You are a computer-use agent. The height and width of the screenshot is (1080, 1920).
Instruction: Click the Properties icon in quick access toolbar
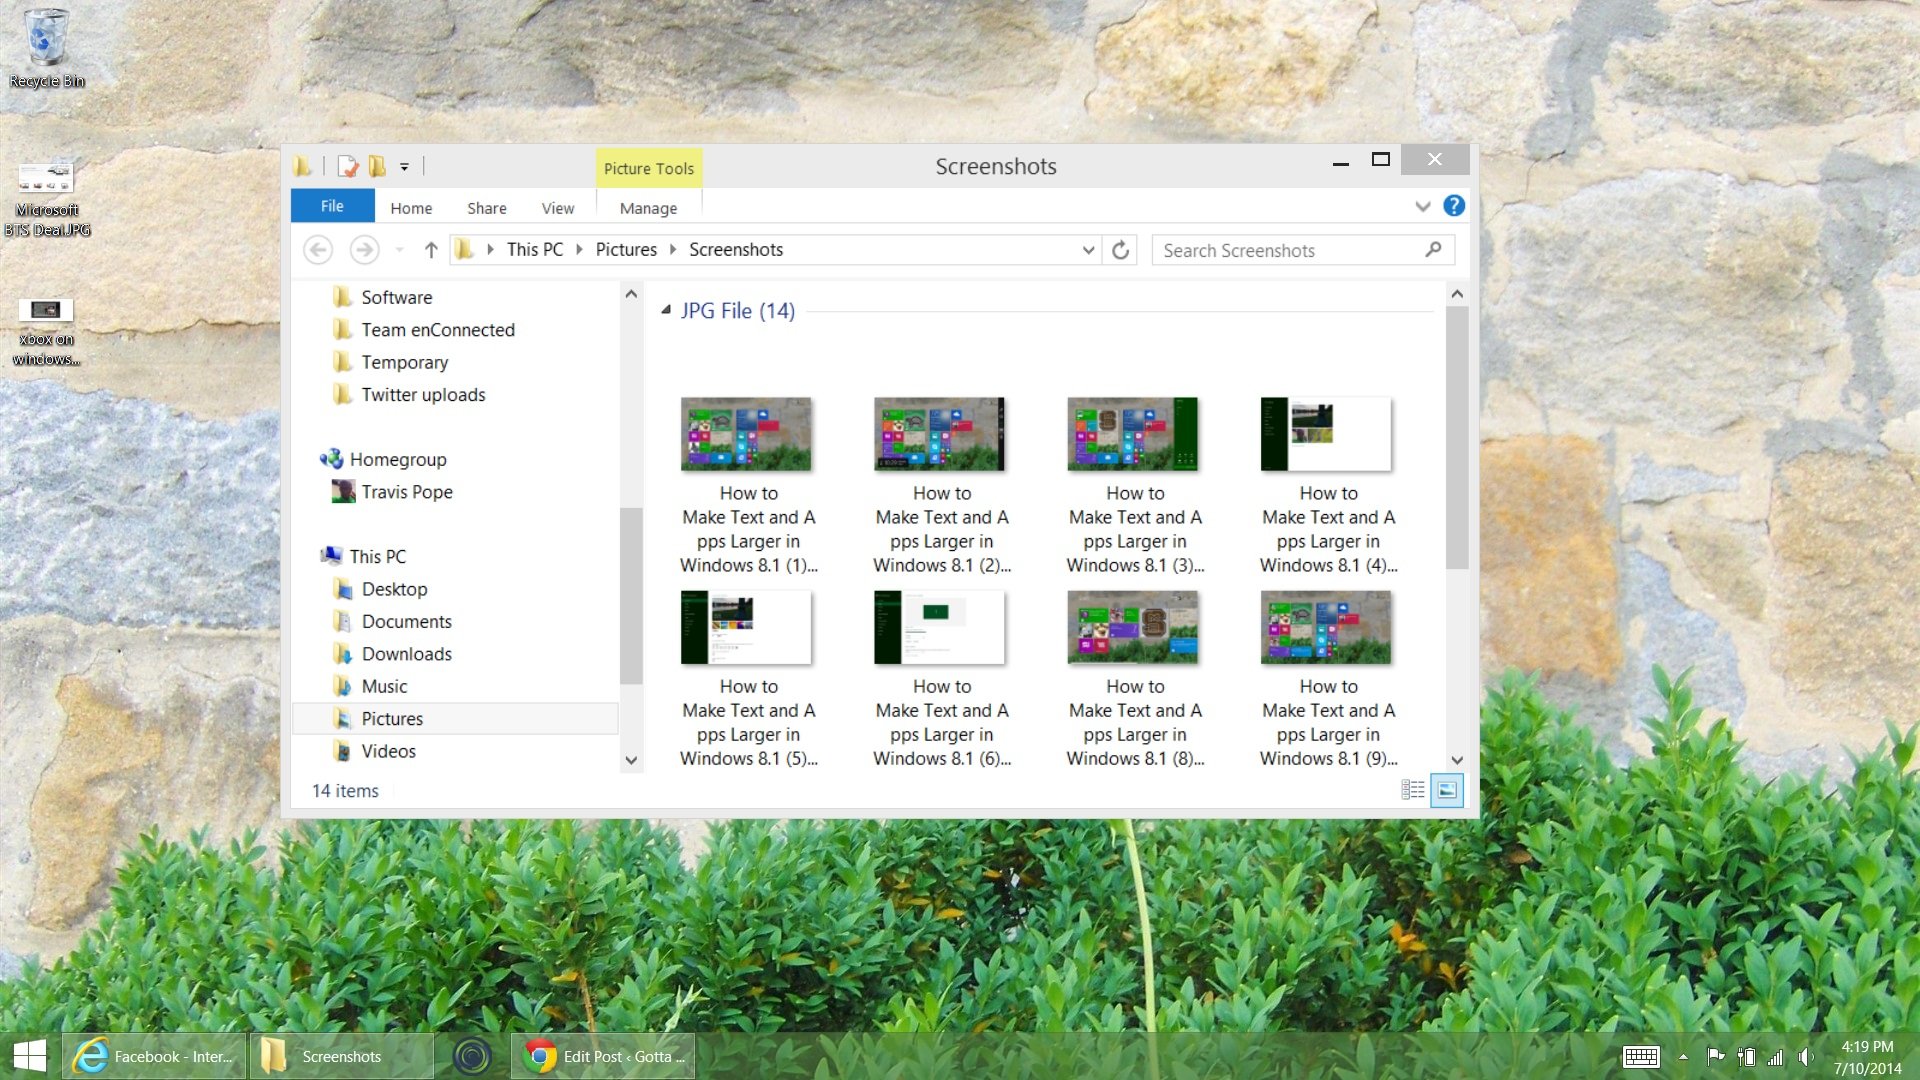tap(347, 166)
